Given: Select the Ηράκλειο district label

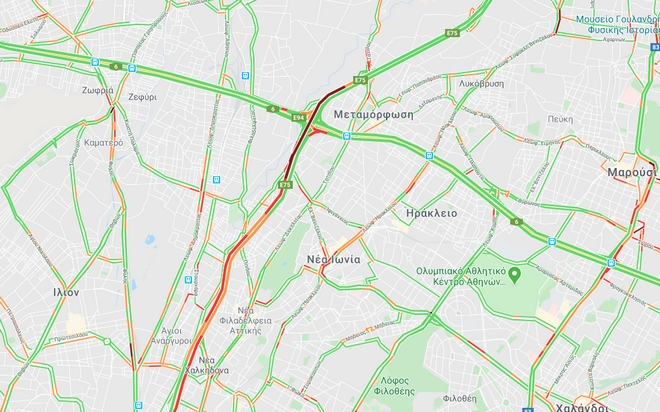Looking at the screenshot, I should pyautogui.click(x=431, y=213).
